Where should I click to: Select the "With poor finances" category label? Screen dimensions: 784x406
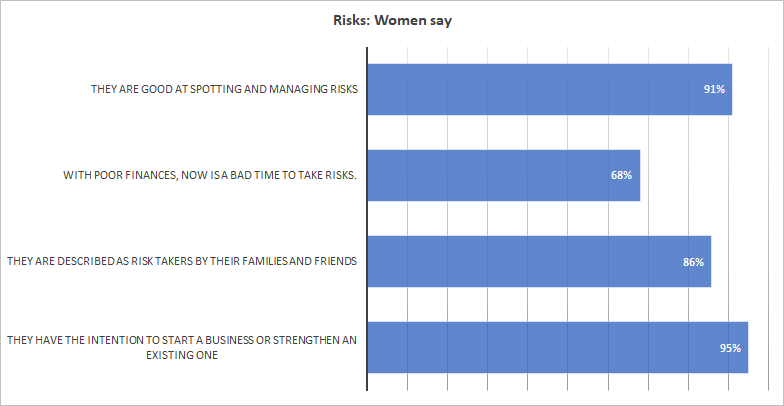tap(210, 176)
